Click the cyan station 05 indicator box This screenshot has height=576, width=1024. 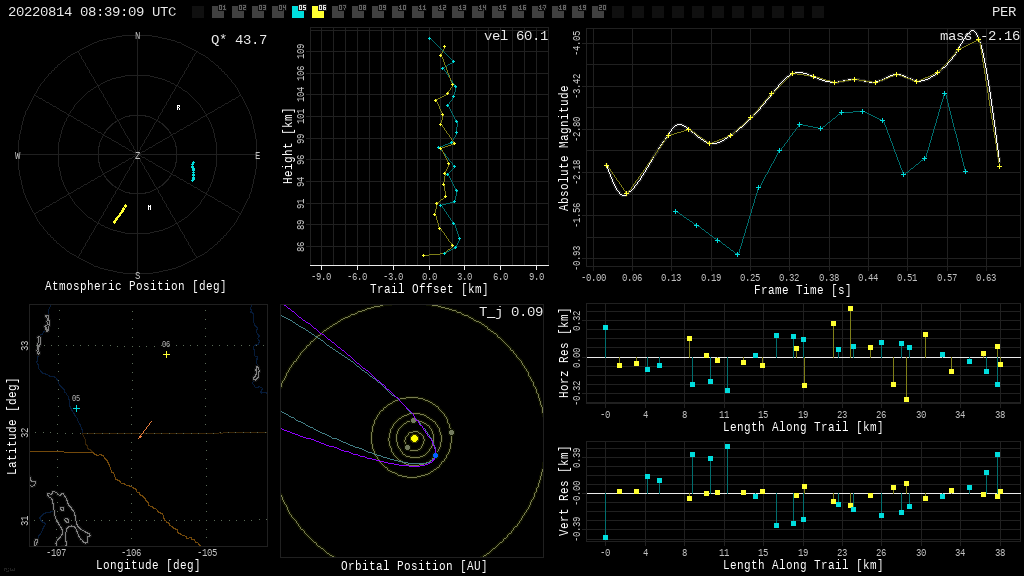tap(298, 12)
